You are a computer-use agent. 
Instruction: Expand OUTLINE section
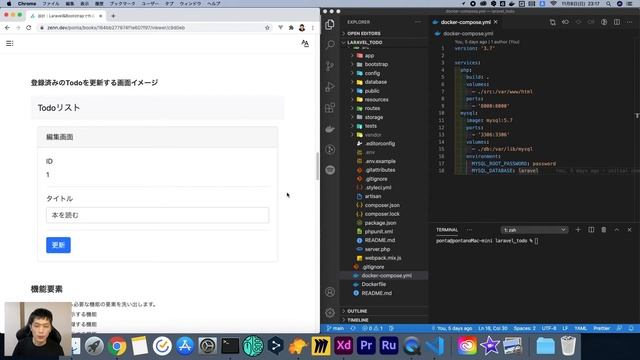(357, 311)
